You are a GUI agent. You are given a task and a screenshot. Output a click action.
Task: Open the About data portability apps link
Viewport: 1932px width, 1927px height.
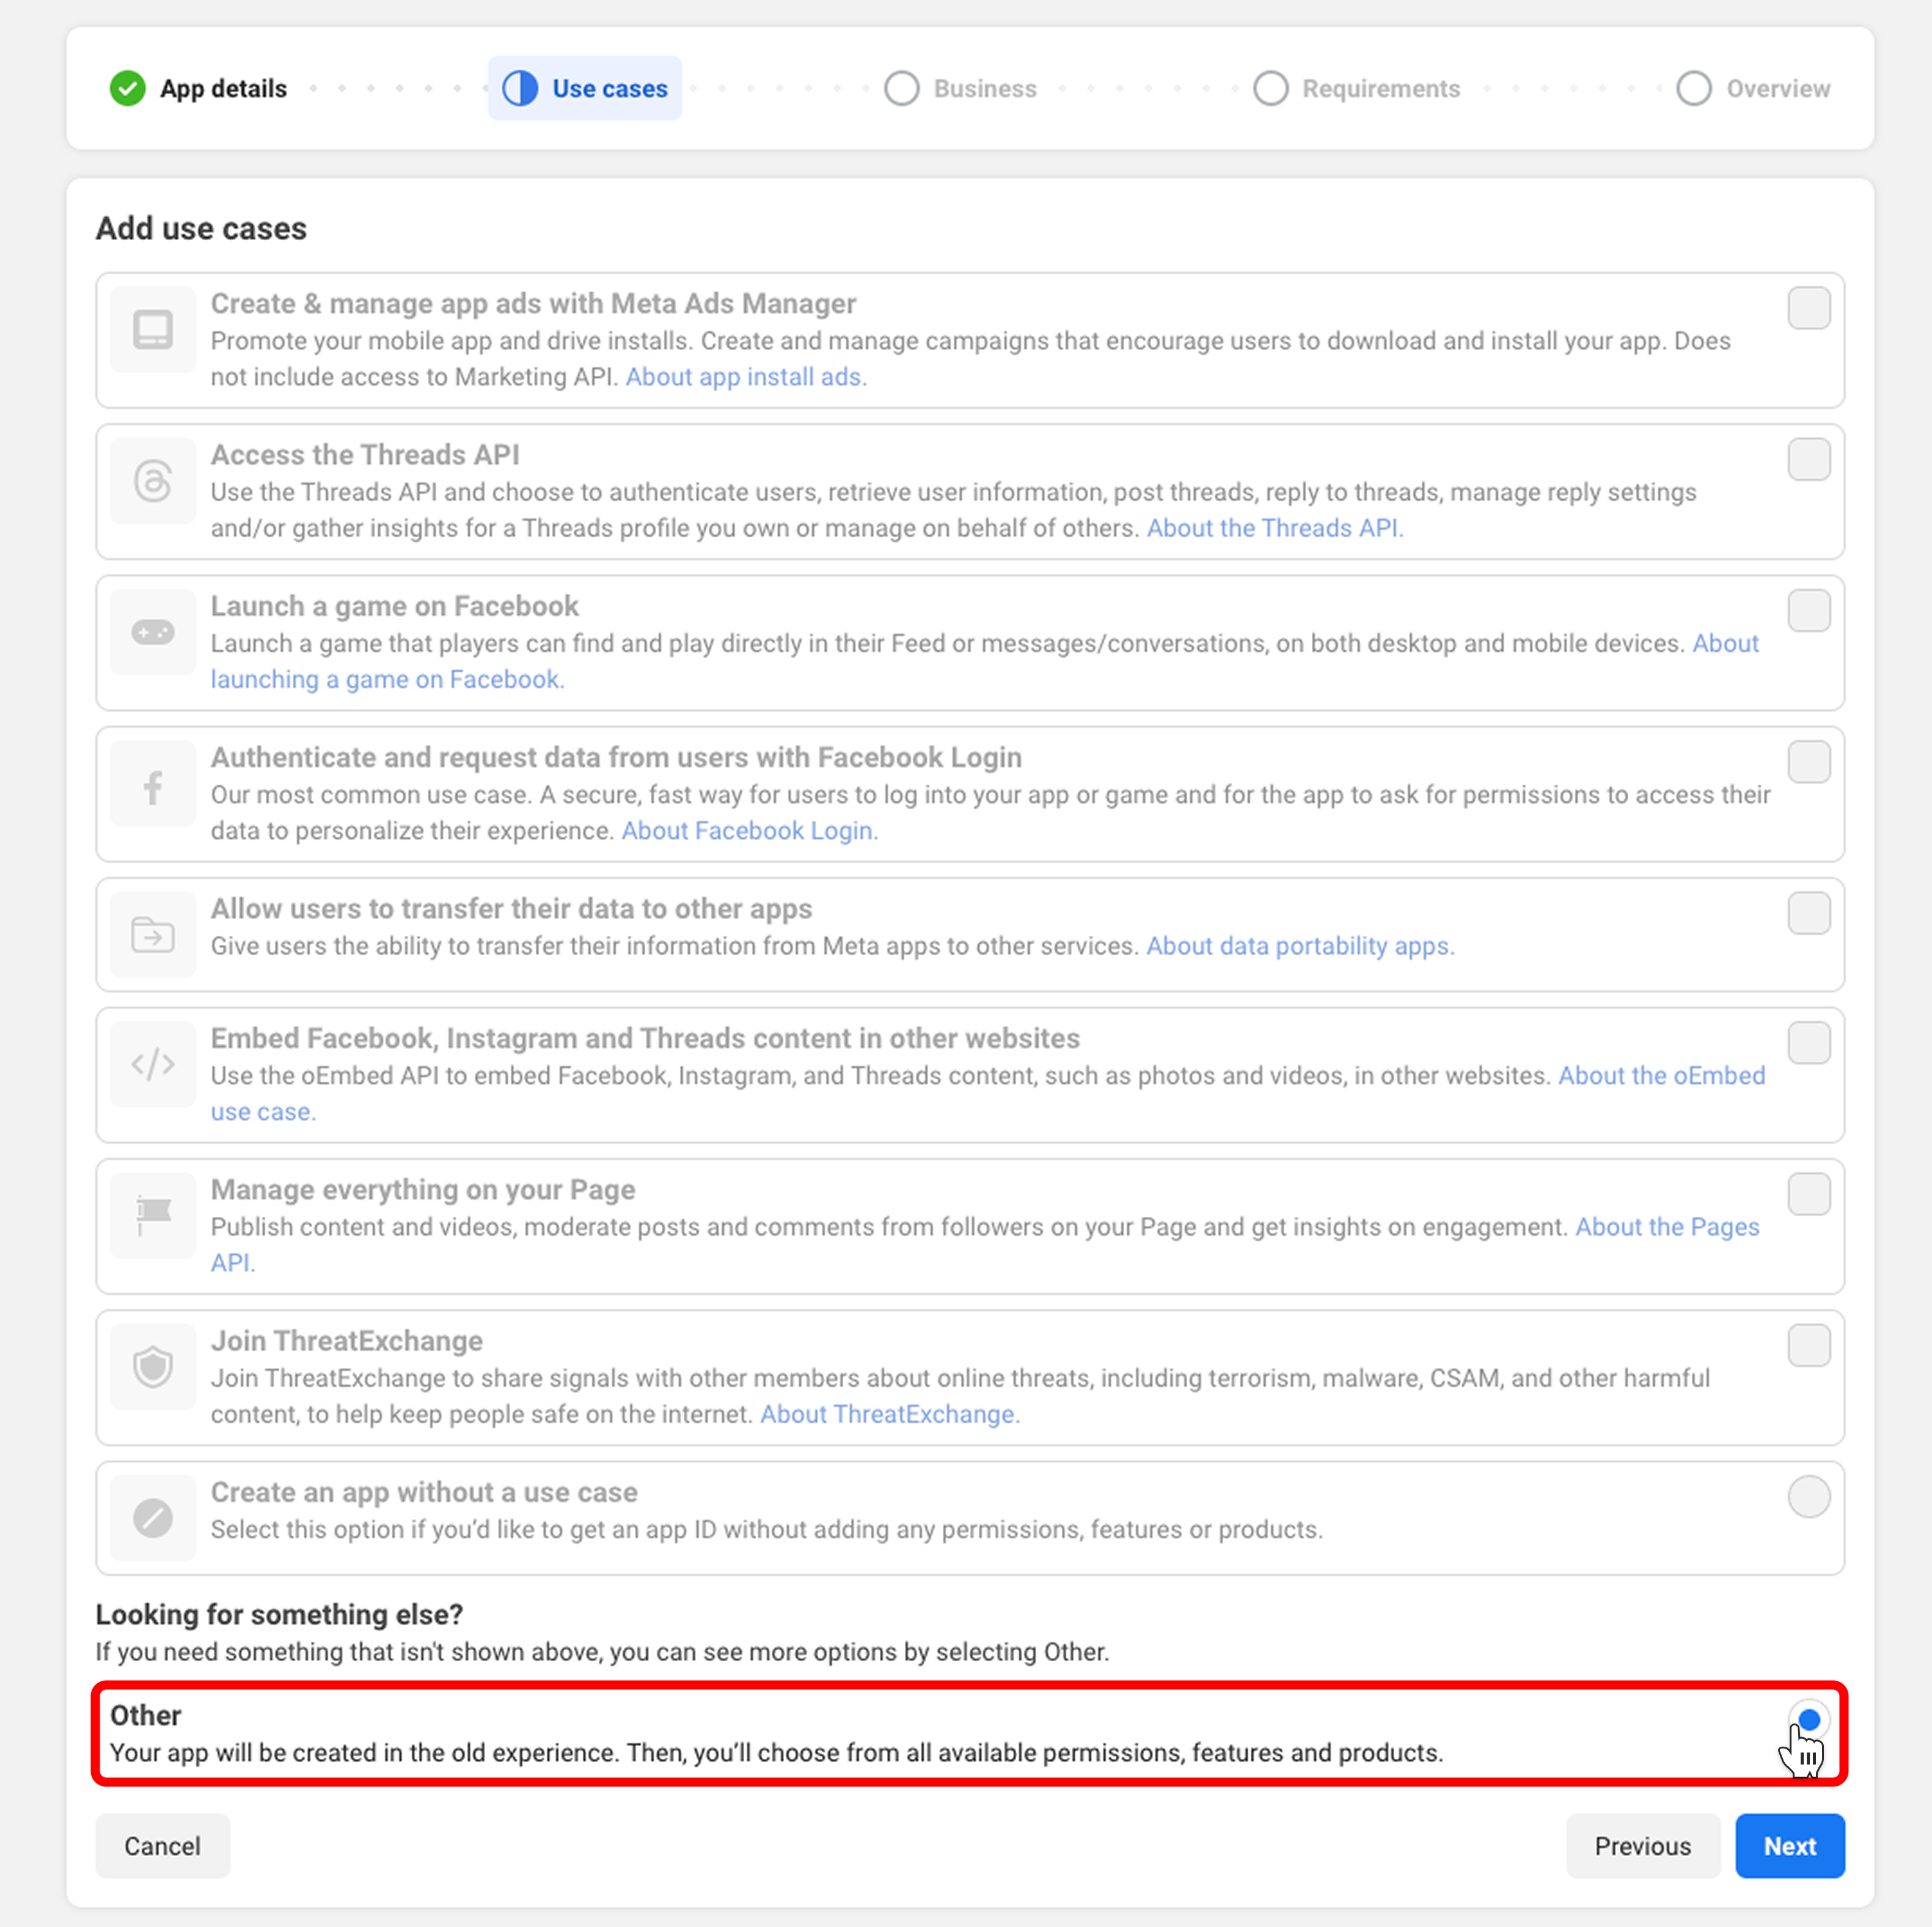pos(1300,946)
